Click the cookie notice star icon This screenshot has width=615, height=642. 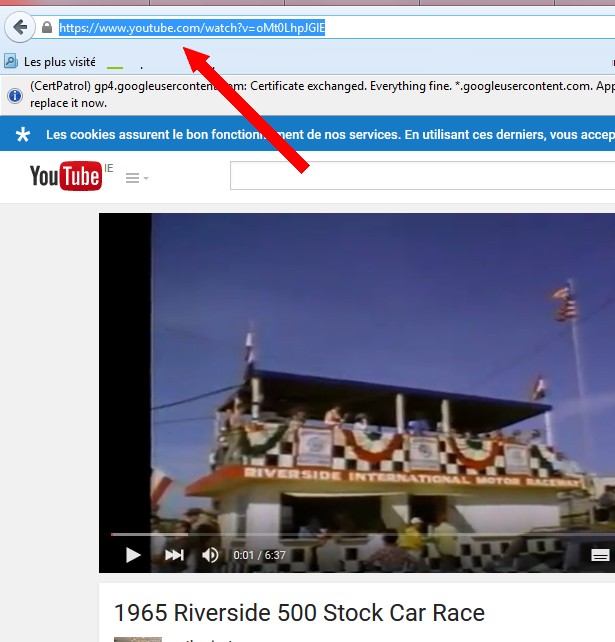click(22, 134)
